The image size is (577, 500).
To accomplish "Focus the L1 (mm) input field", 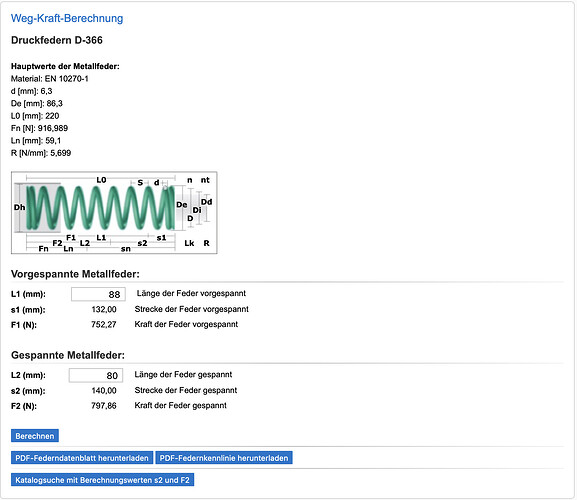I will point(98,294).
